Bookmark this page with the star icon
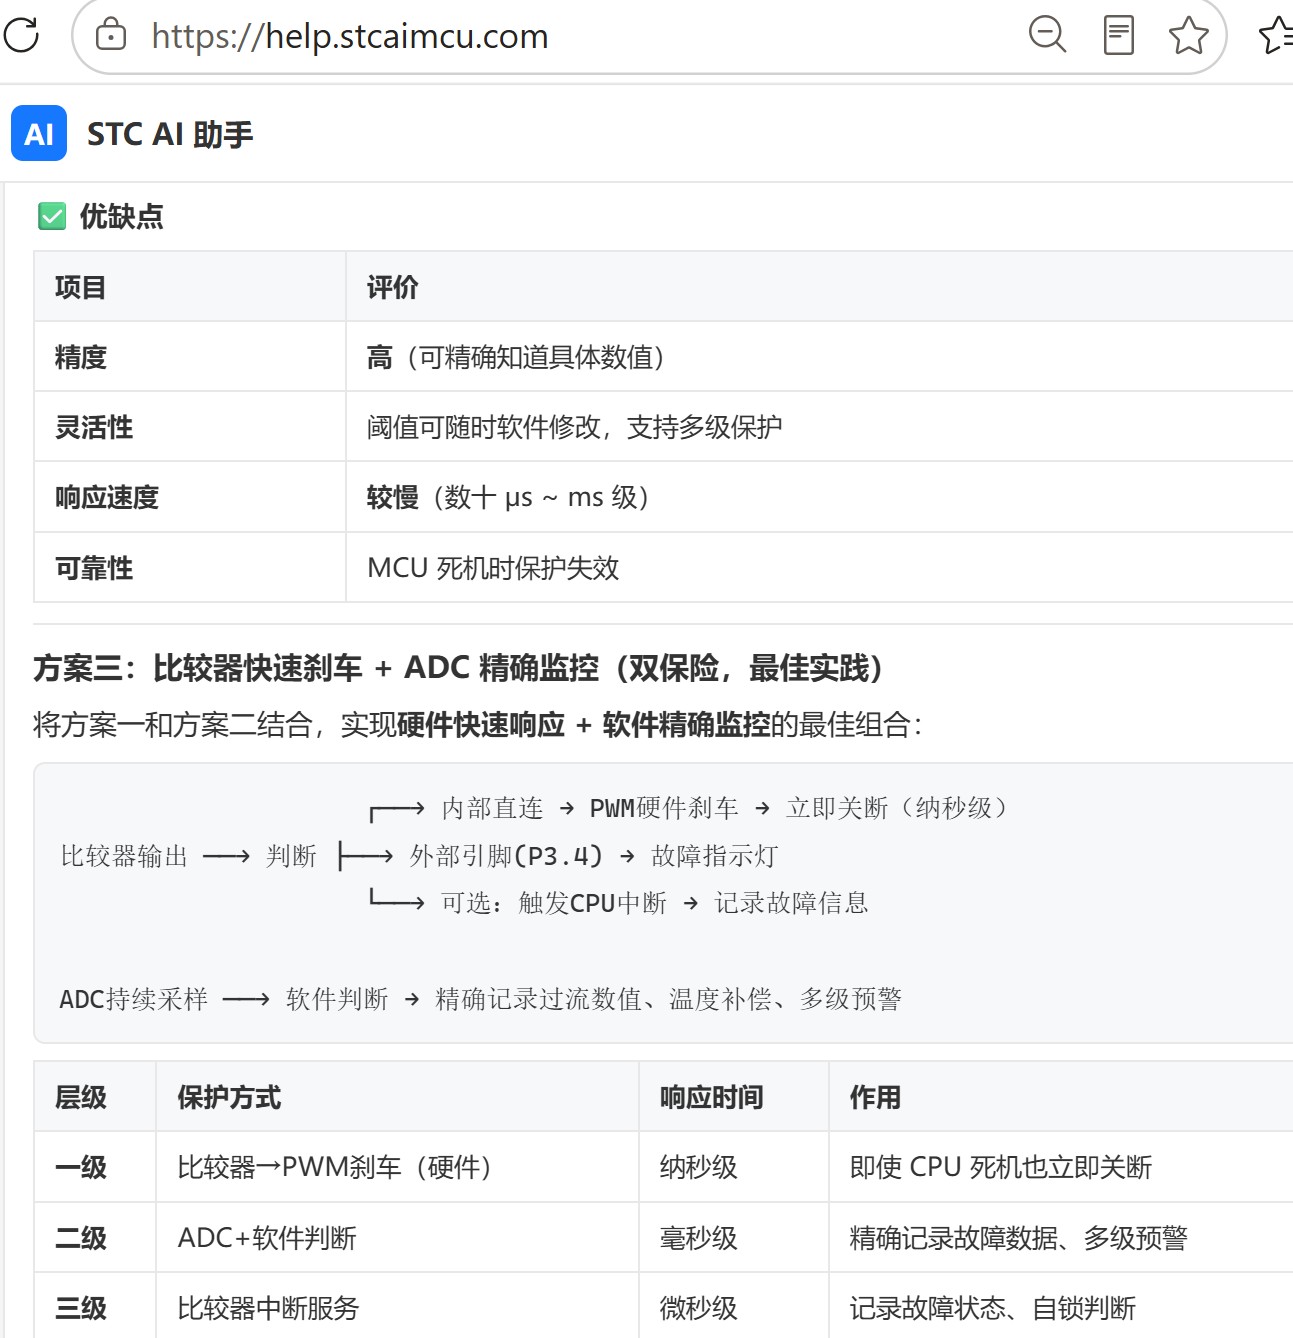 coord(1188,35)
